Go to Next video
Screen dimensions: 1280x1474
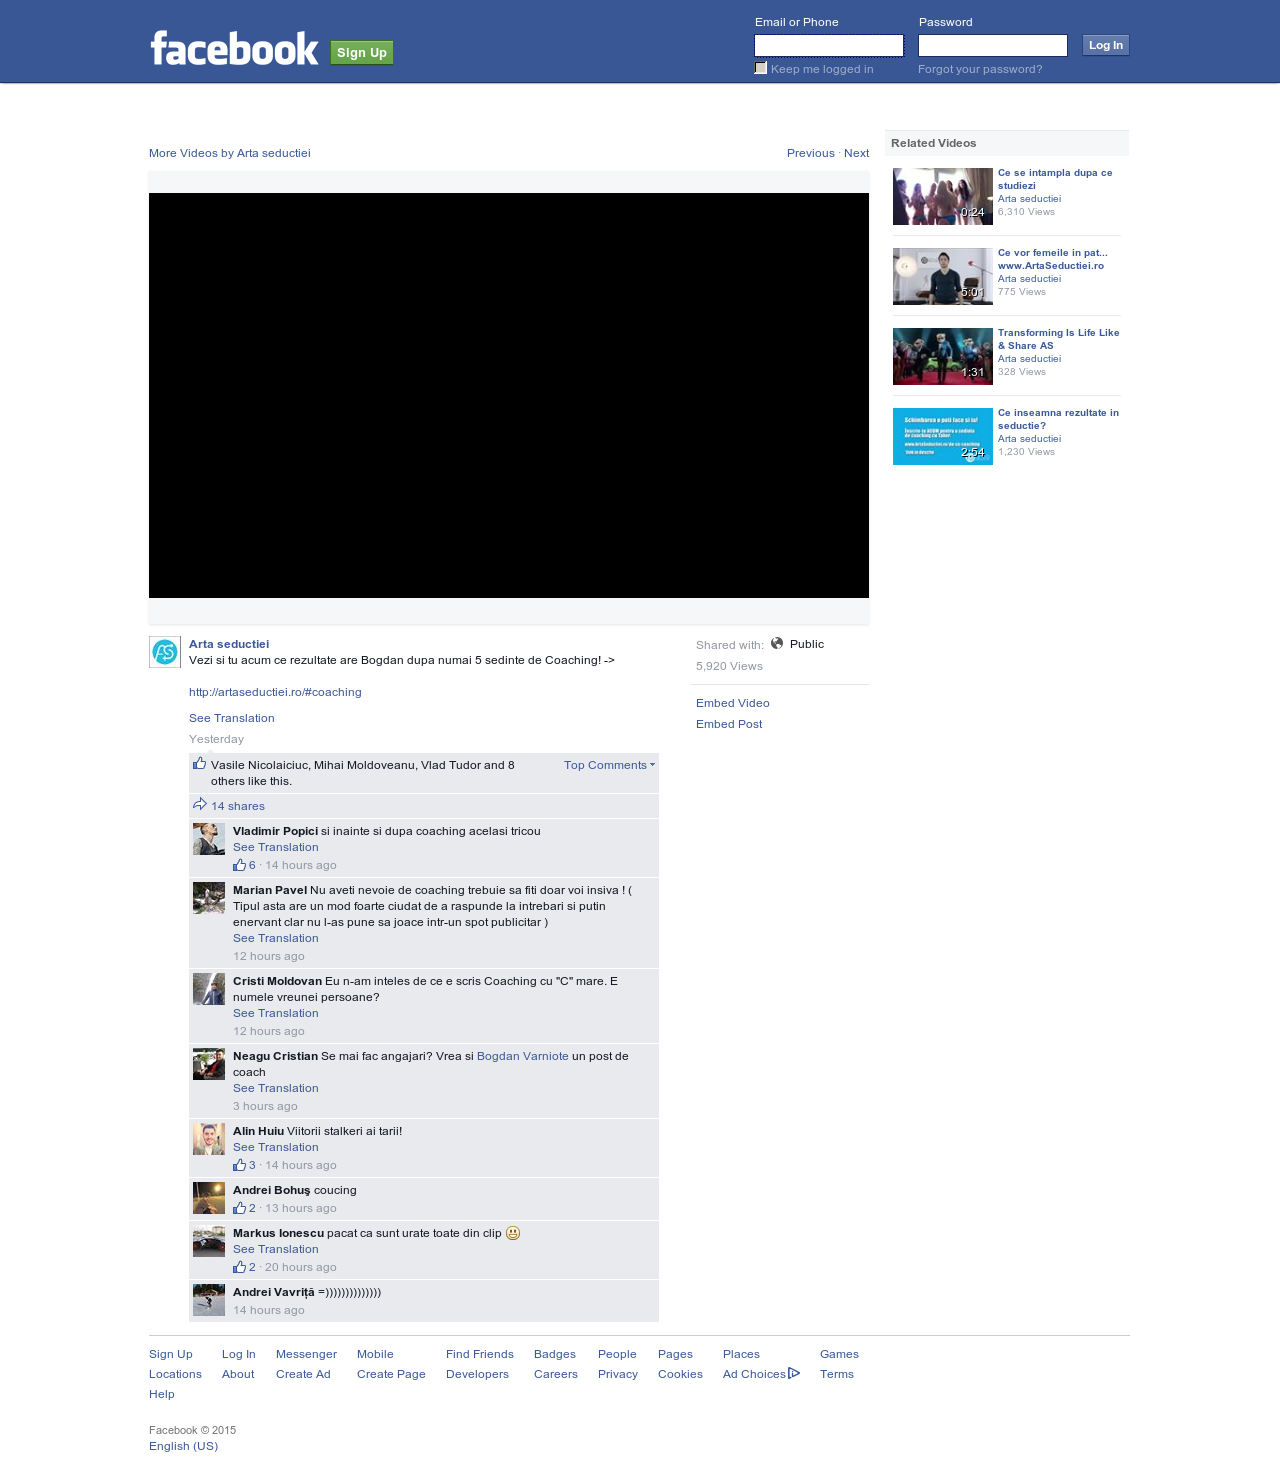(x=856, y=153)
